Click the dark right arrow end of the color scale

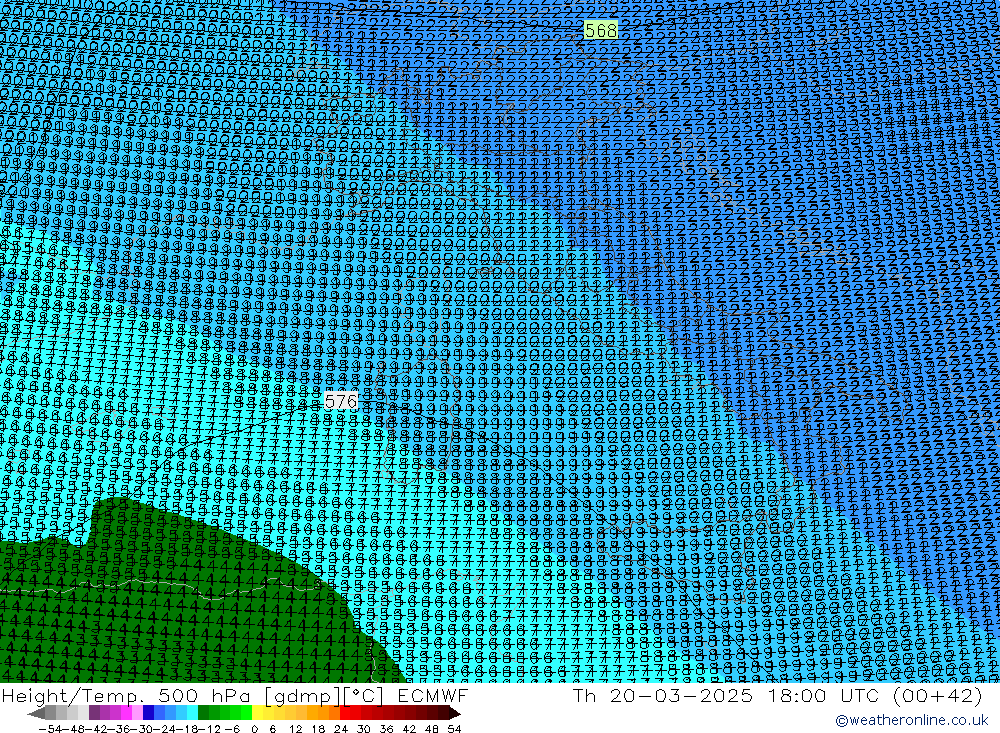[x=455, y=713]
